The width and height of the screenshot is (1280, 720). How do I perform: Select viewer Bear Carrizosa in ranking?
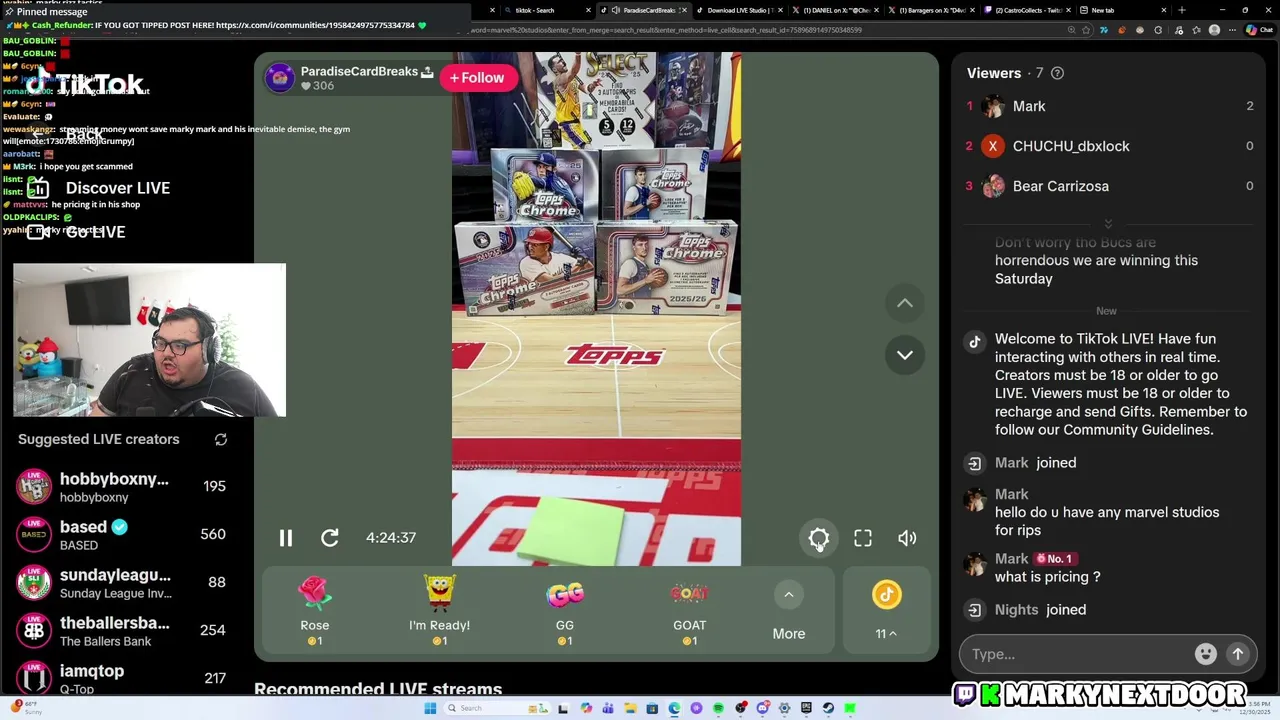[x=1108, y=186]
